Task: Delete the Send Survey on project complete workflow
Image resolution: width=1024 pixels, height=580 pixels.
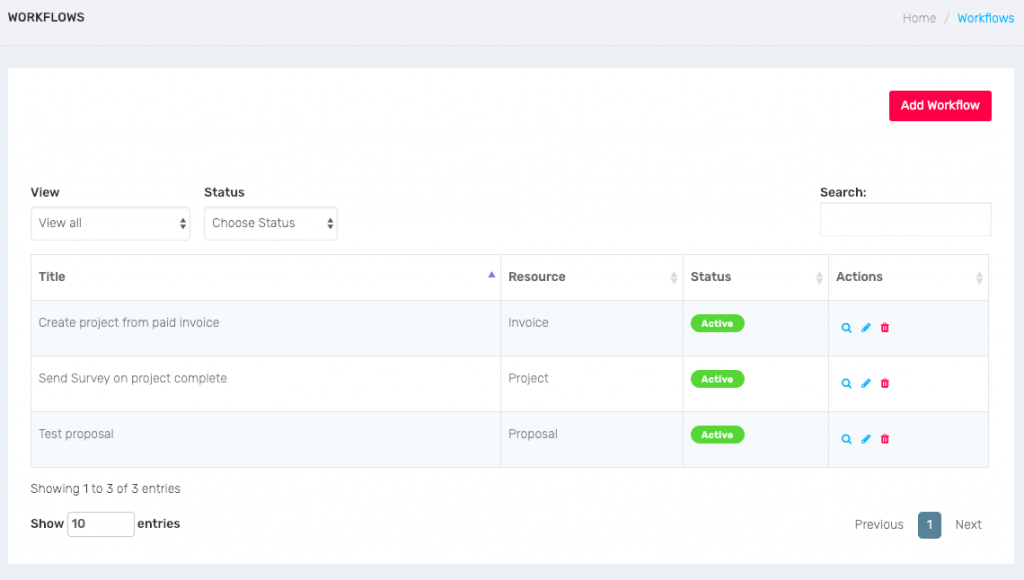Action: [885, 383]
